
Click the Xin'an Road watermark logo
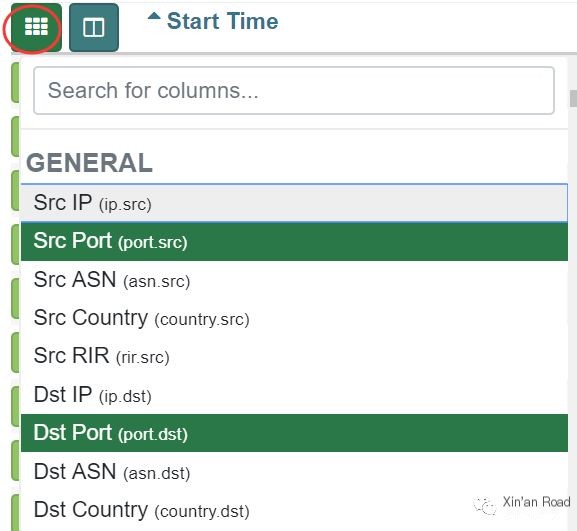click(x=485, y=506)
